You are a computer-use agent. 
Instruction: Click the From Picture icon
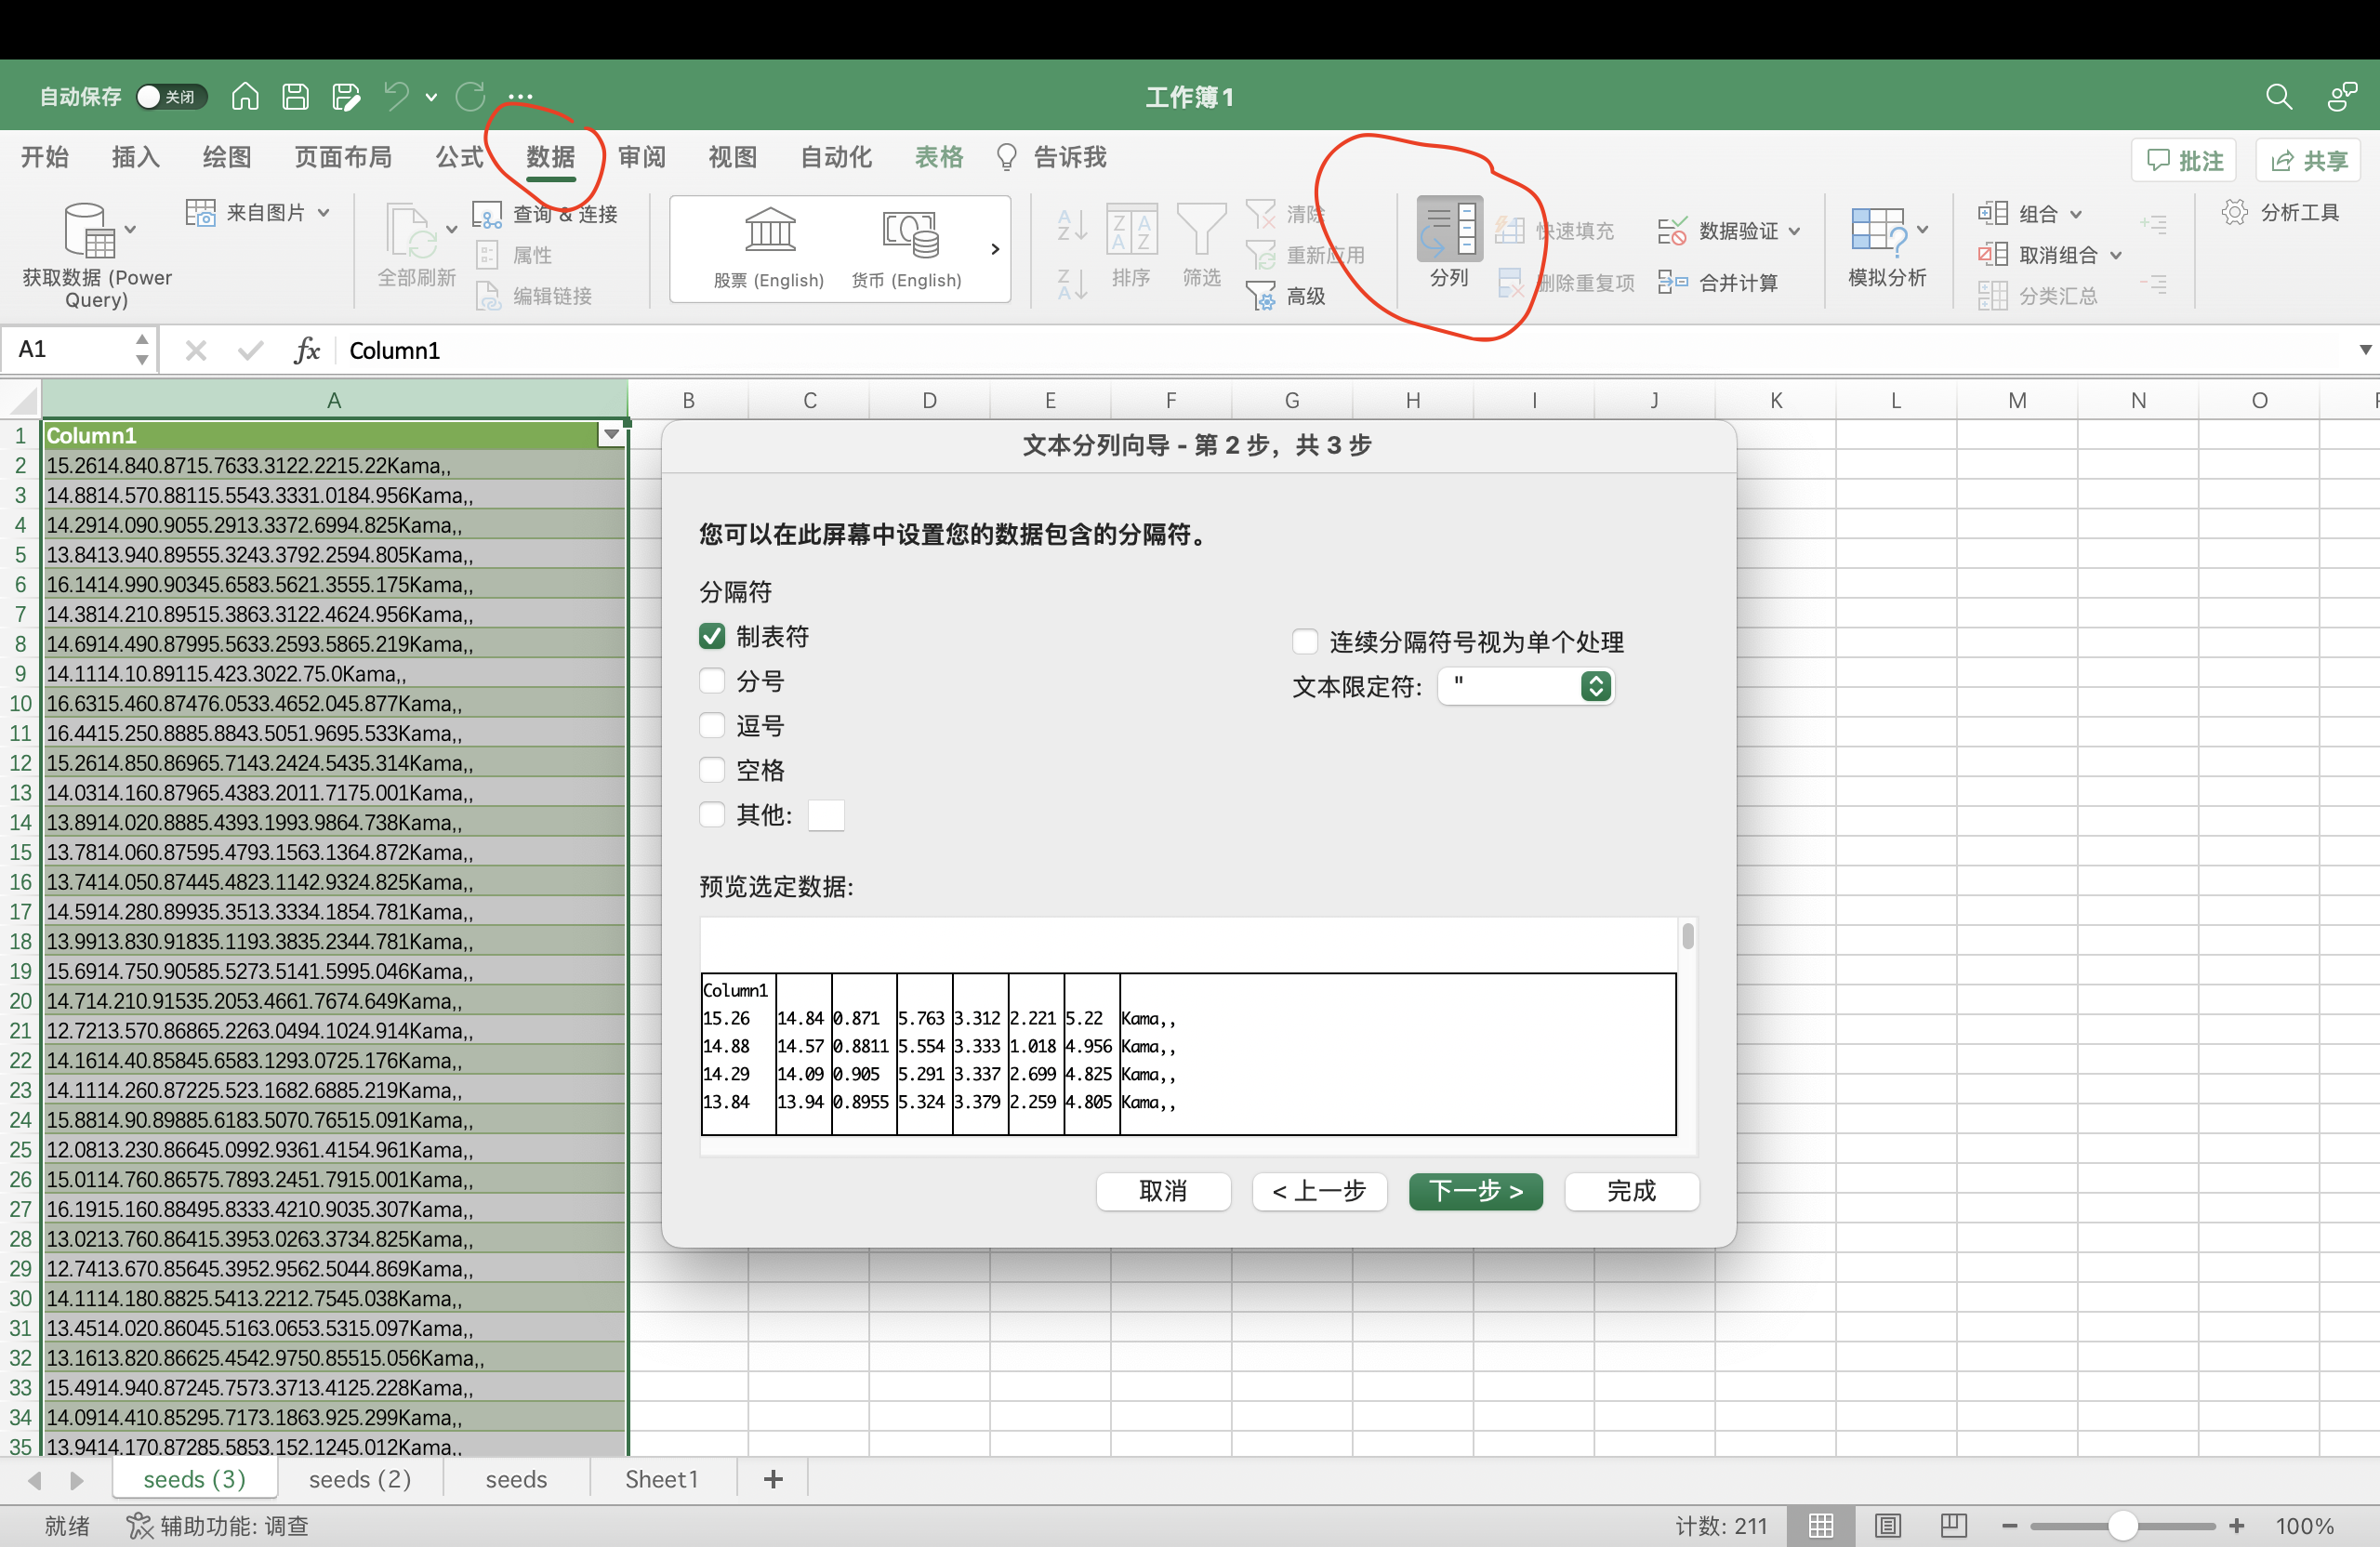[201, 212]
